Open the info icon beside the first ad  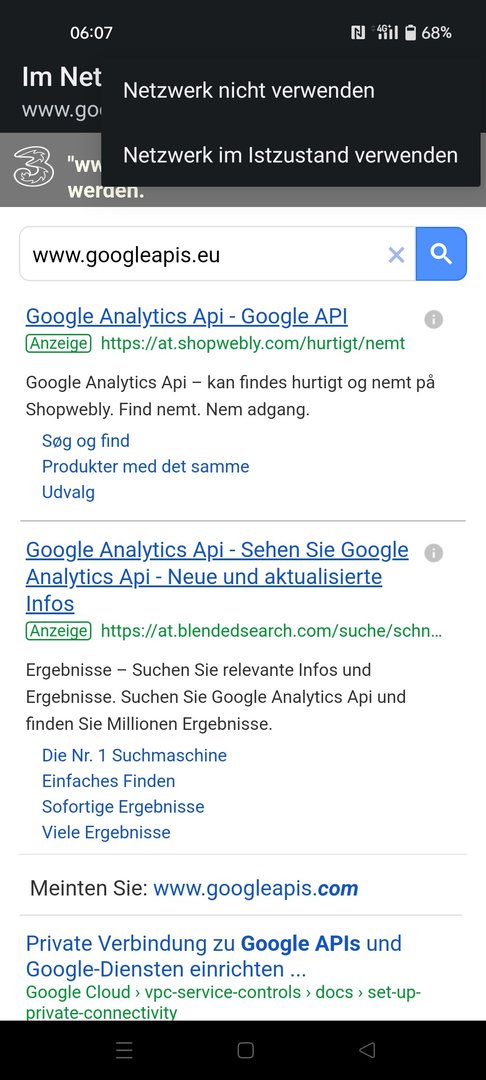[x=433, y=320]
